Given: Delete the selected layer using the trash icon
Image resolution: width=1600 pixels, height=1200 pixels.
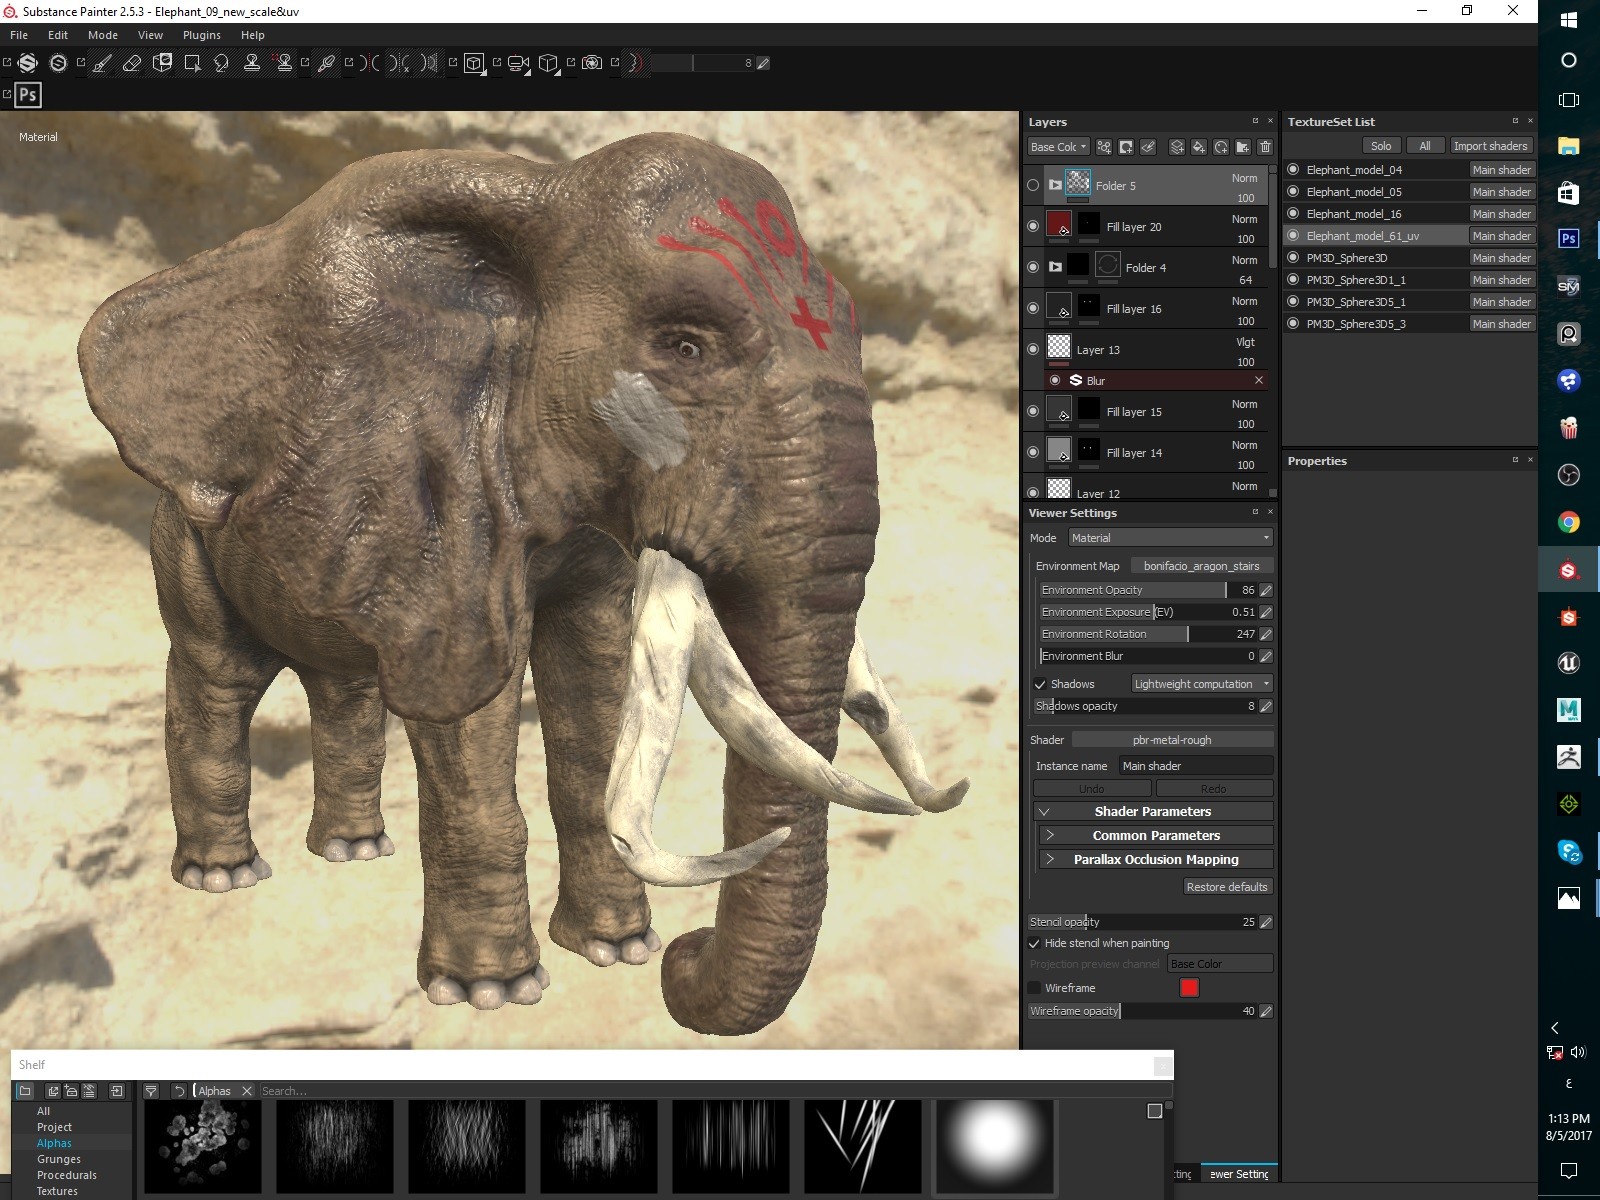Looking at the screenshot, I should coord(1265,147).
